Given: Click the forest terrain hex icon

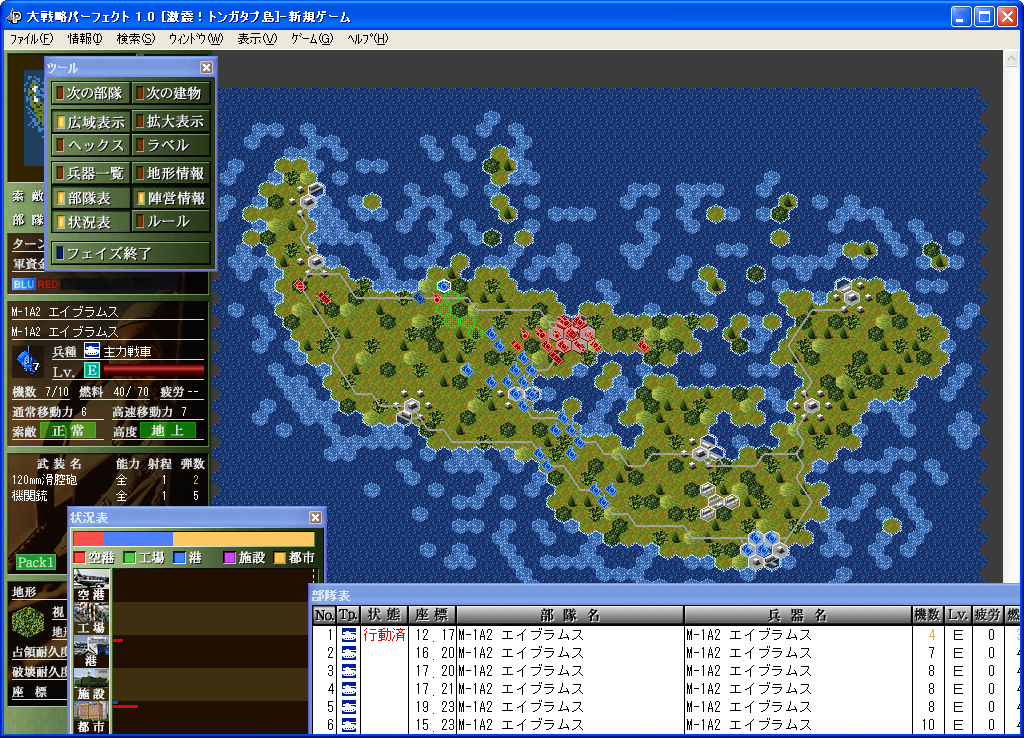Looking at the screenshot, I should point(28,622).
